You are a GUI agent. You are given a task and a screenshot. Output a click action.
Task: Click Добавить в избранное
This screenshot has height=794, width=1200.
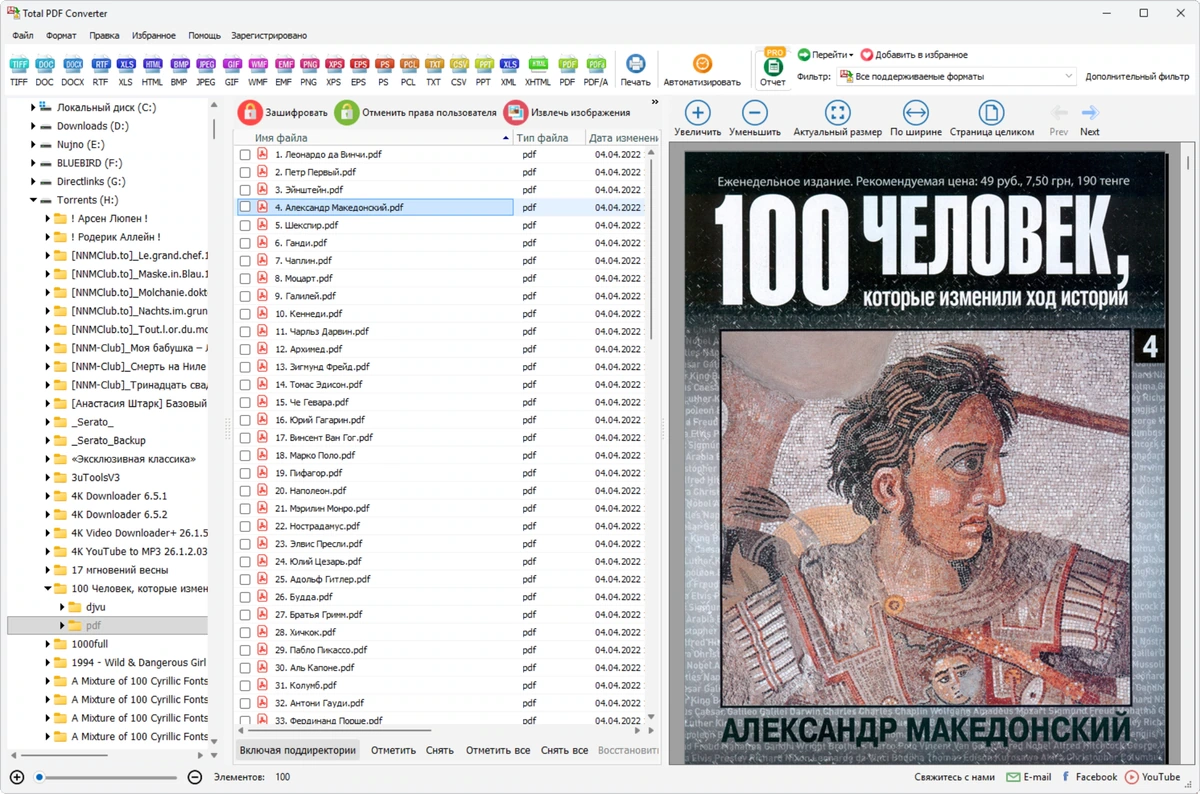click(x=914, y=55)
